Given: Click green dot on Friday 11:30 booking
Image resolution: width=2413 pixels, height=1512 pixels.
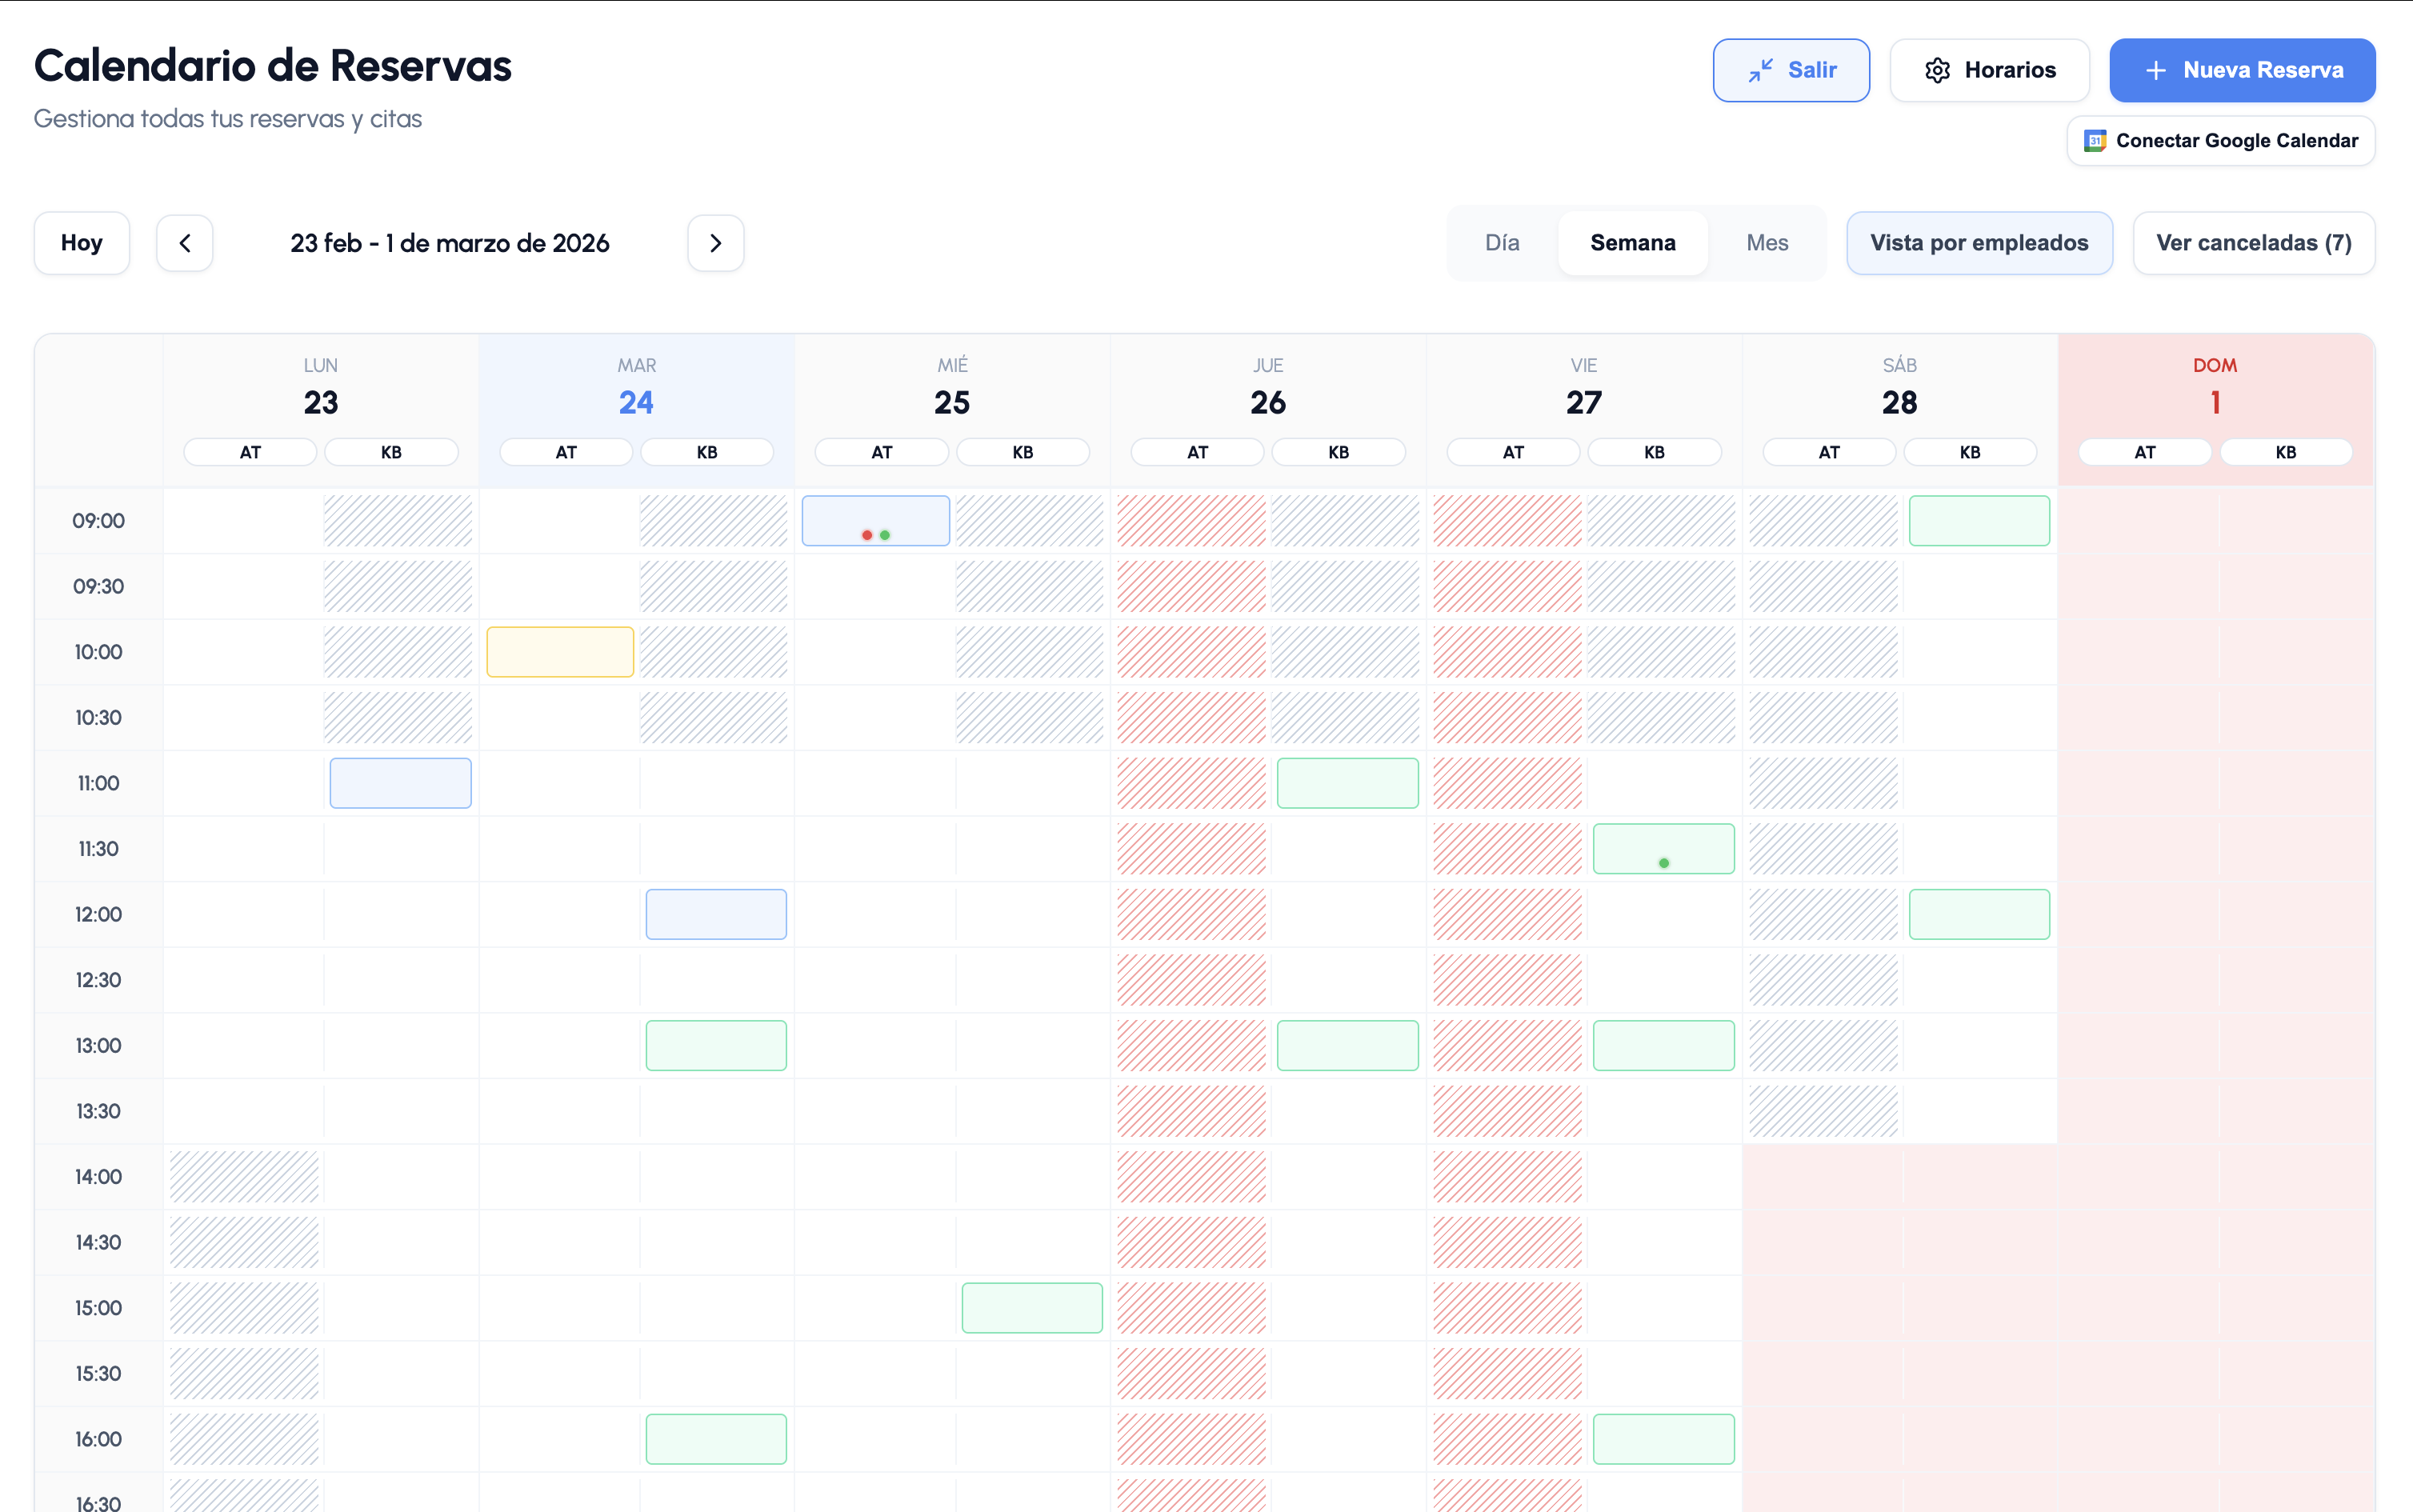Looking at the screenshot, I should click(1663, 863).
